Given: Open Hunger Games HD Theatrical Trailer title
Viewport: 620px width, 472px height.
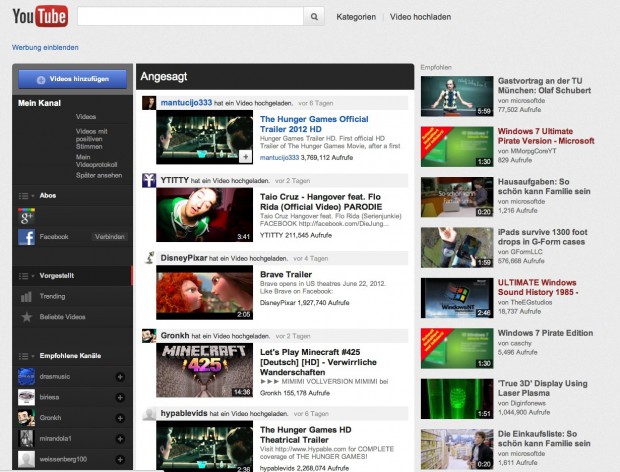Looking at the screenshot, I should [306, 435].
